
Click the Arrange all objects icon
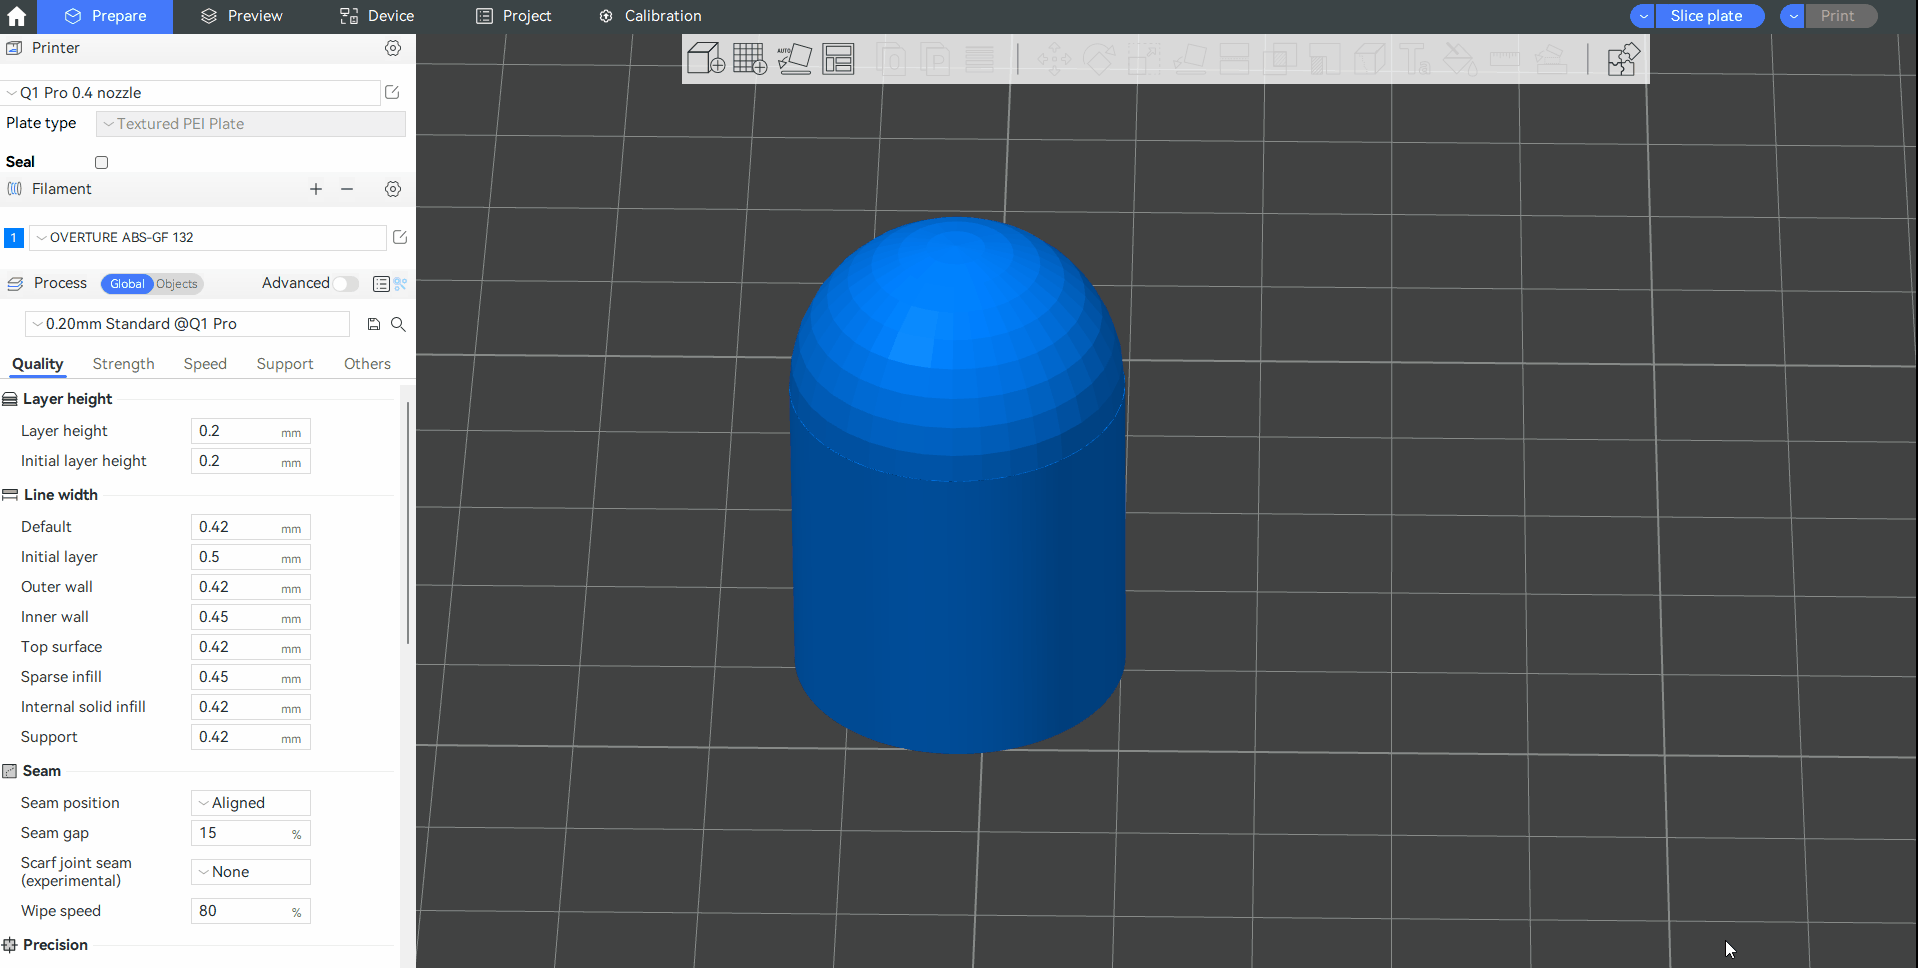click(x=838, y=59)
